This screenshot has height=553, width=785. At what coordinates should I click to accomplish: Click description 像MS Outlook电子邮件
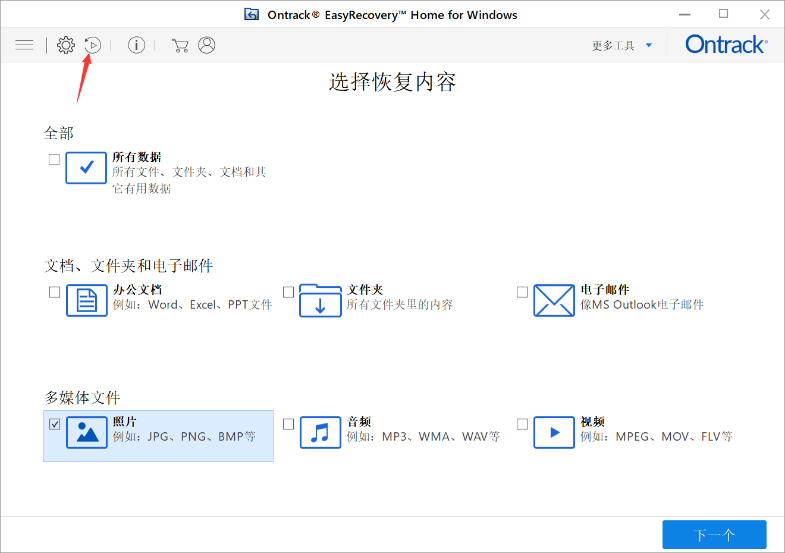[642, 305]
